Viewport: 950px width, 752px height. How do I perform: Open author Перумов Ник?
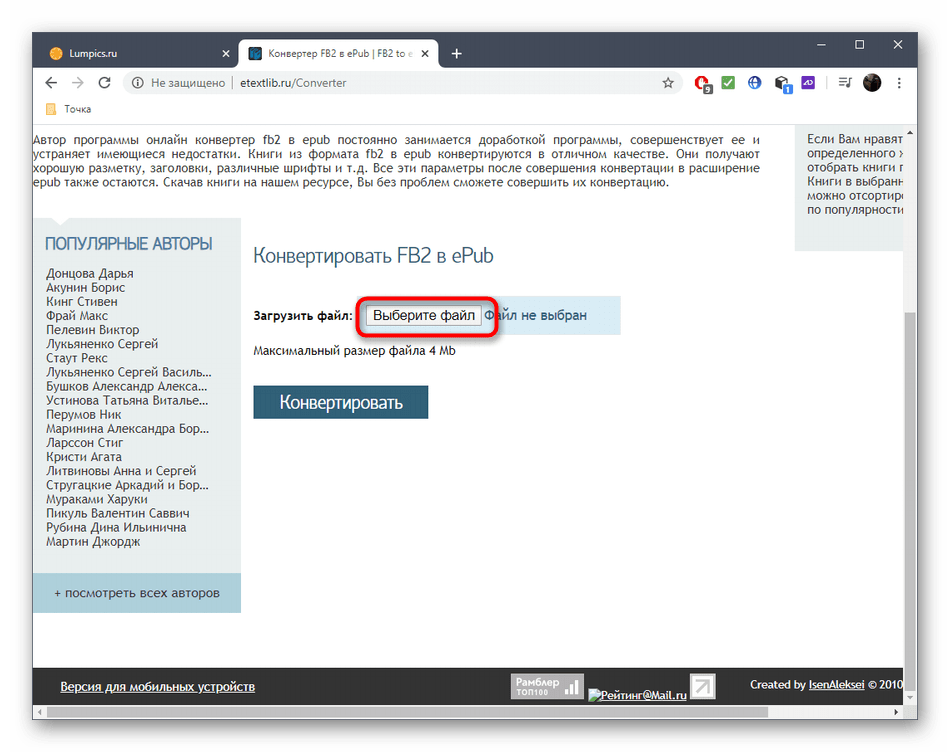click(x=84, y=414)
